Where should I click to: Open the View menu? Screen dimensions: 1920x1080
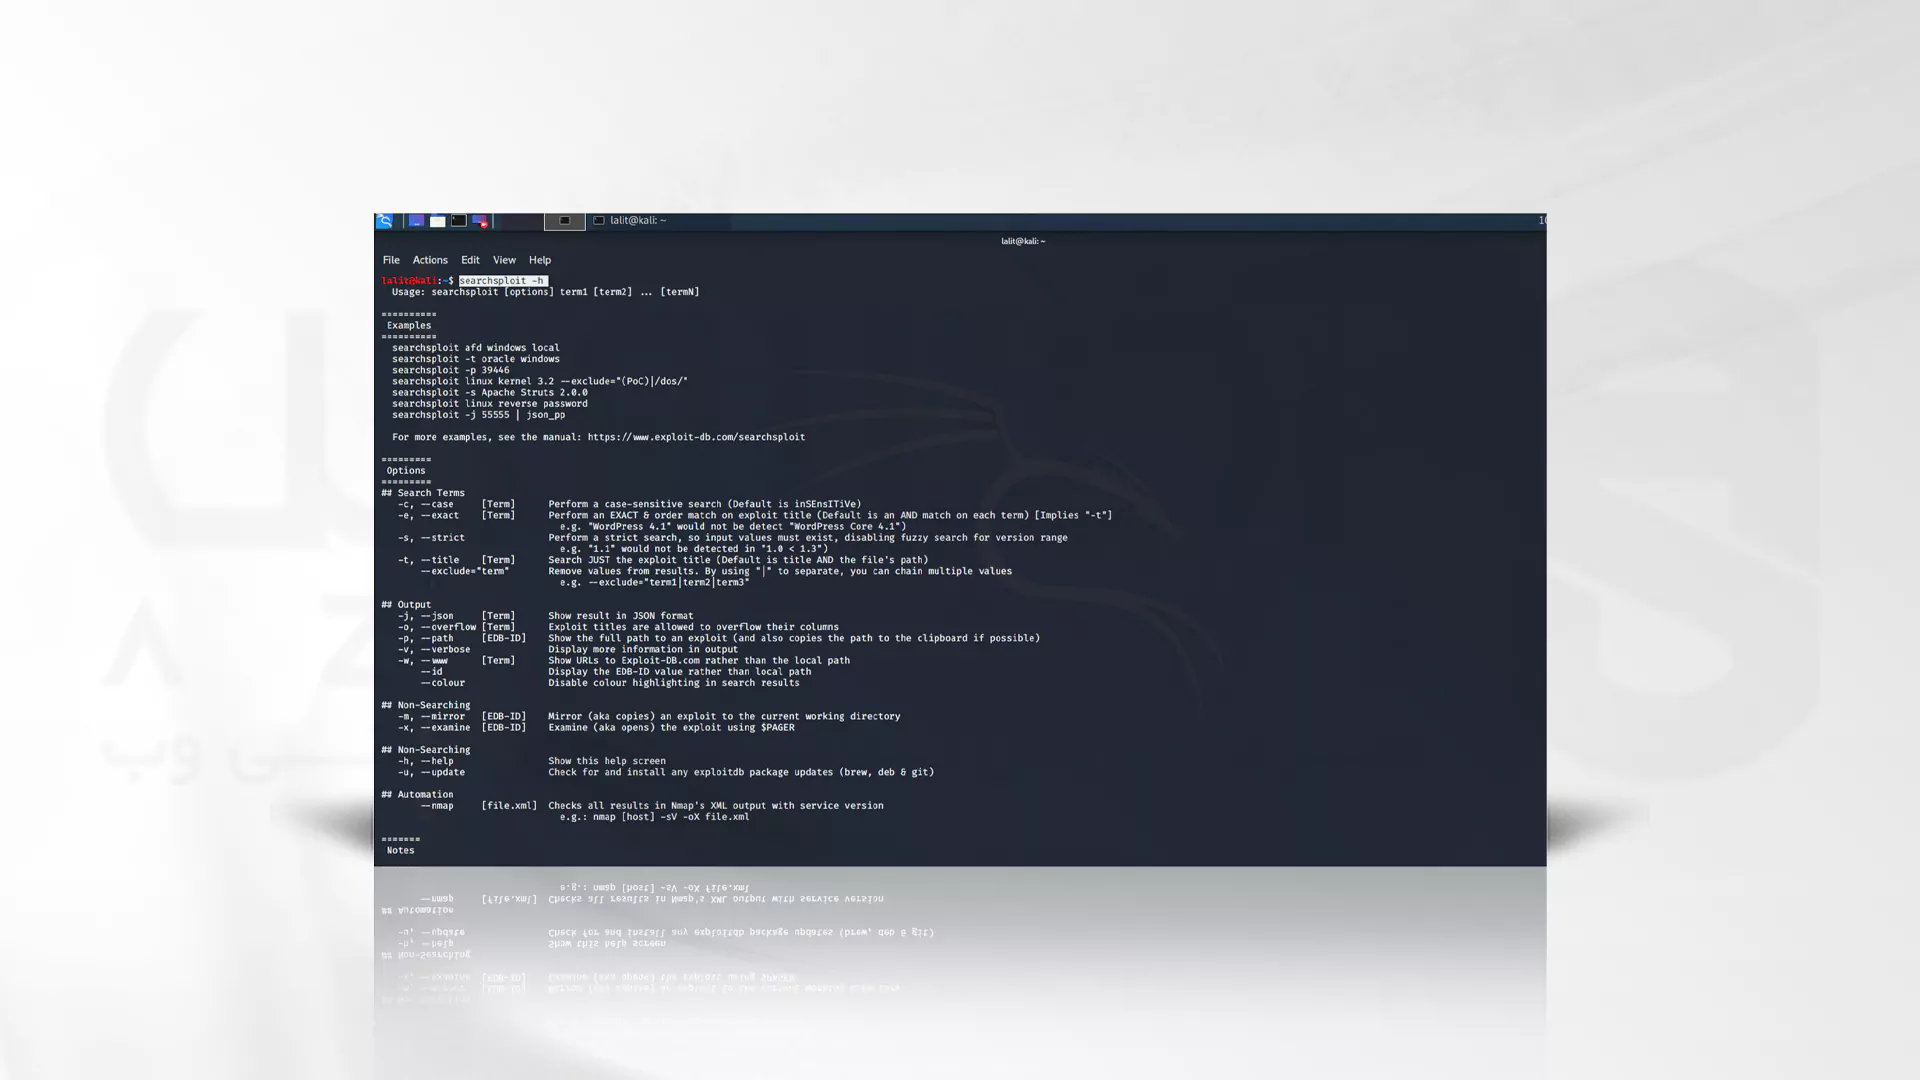point(504,260)
